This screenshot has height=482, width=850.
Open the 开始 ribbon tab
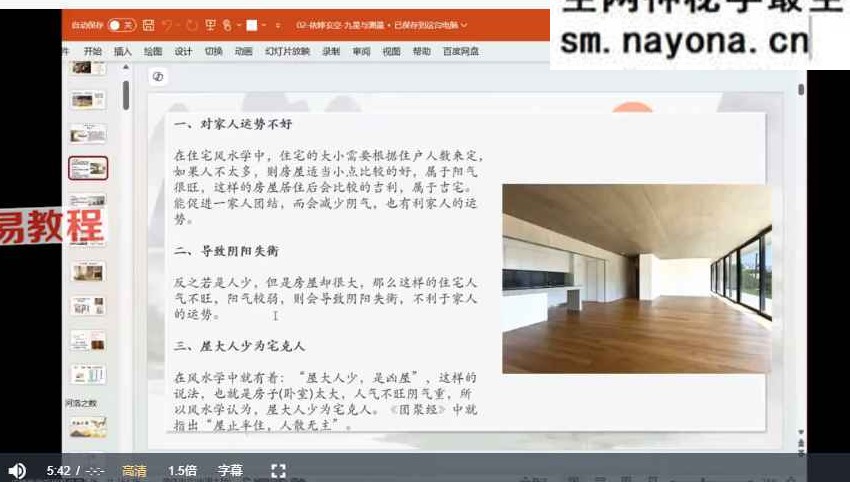click(93, 51)
